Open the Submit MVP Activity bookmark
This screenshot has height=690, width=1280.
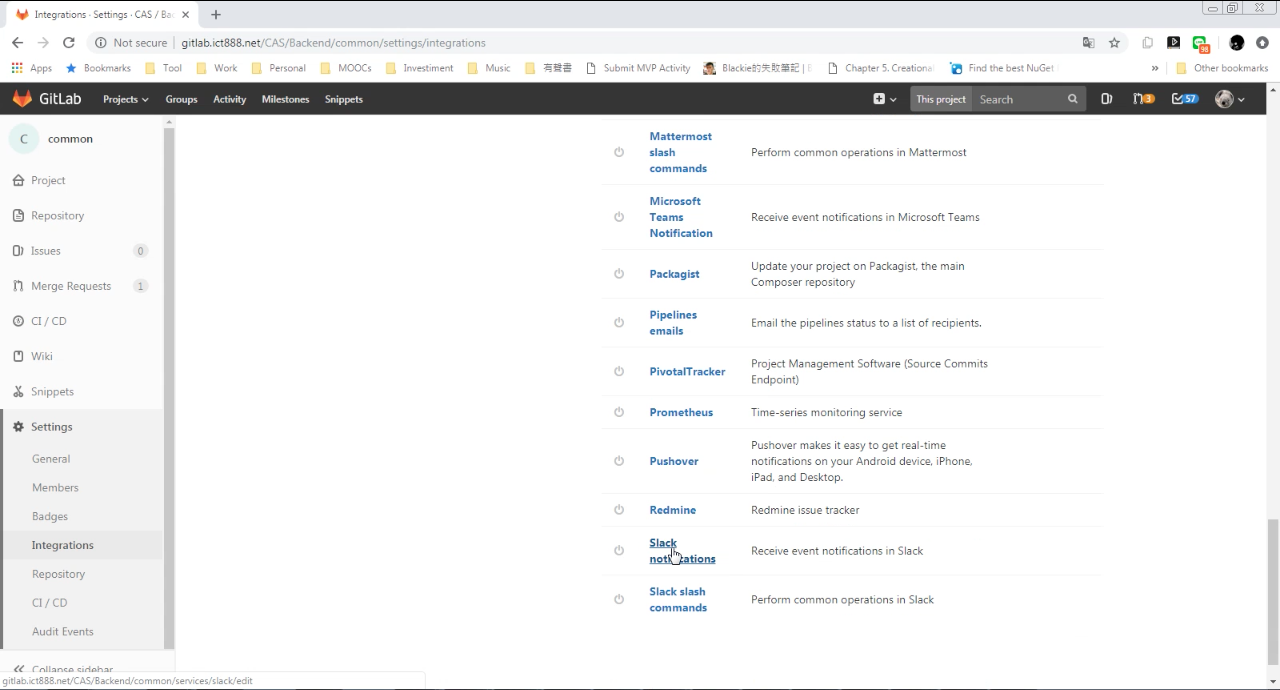click(638, 68)
